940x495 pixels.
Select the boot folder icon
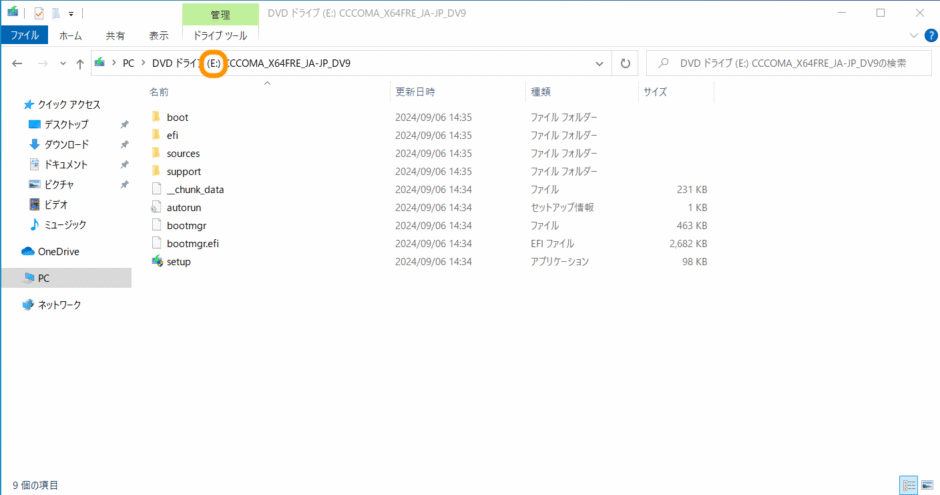tap(157, 117)
